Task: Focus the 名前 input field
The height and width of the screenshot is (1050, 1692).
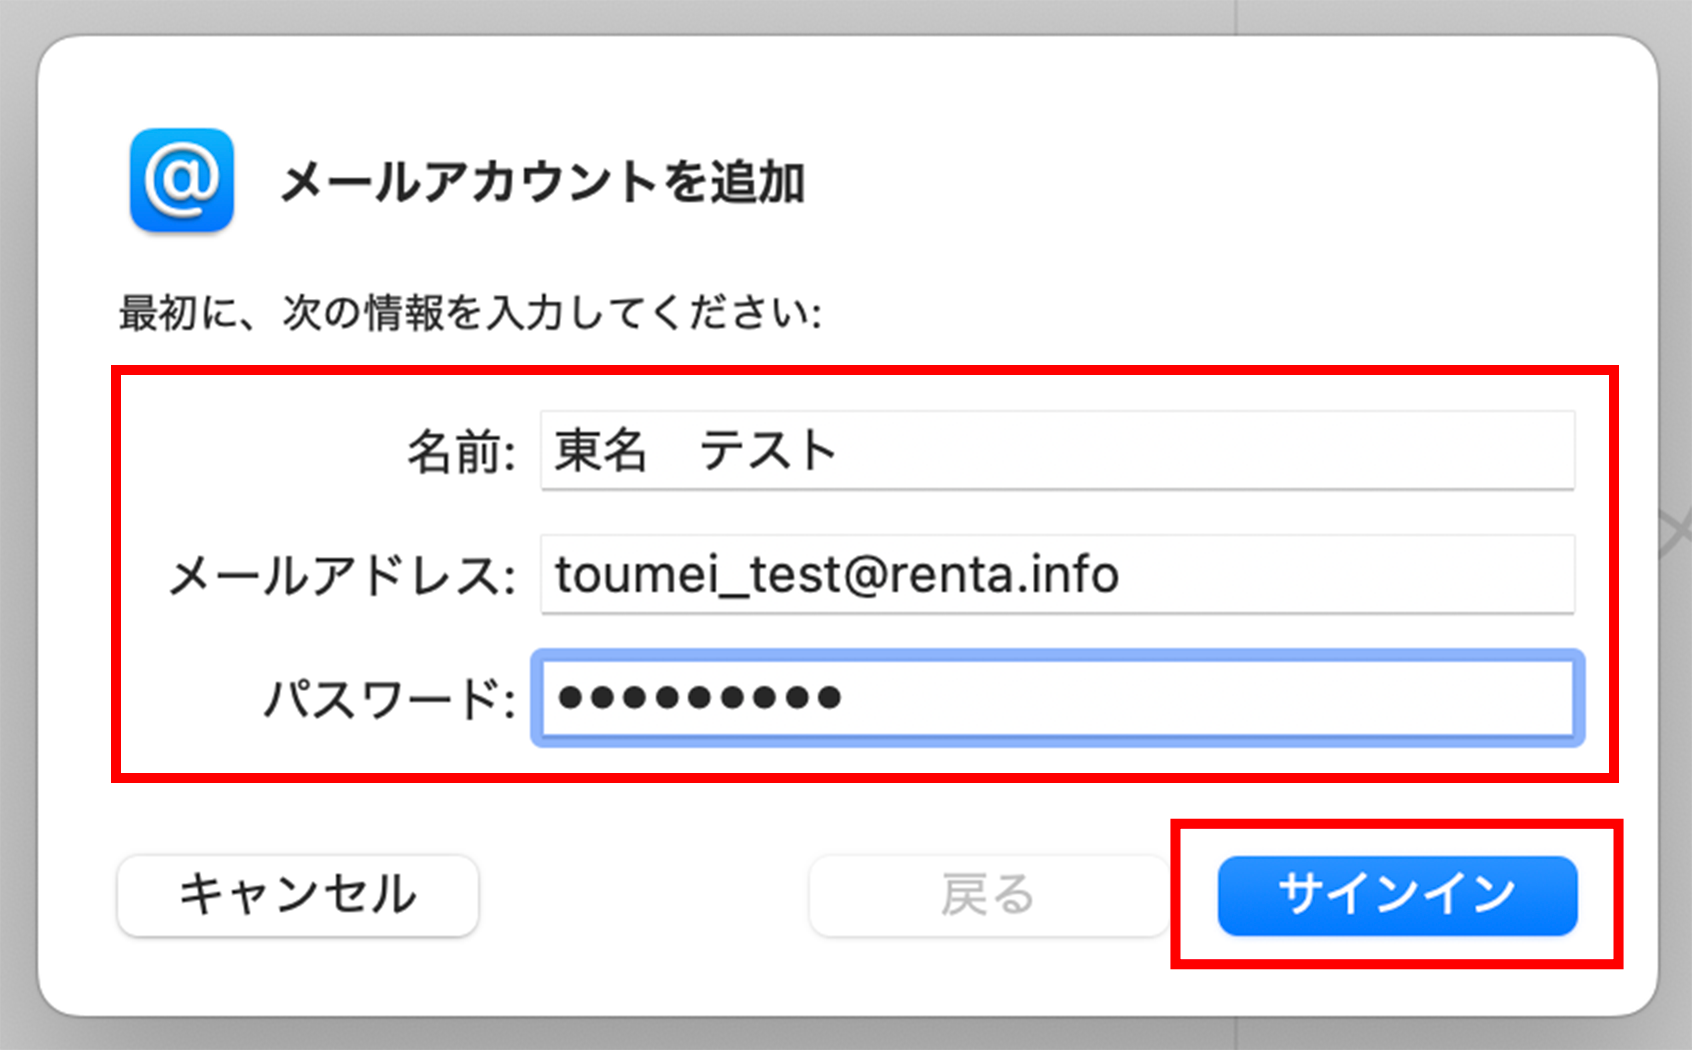Action: click(1057, 450)
